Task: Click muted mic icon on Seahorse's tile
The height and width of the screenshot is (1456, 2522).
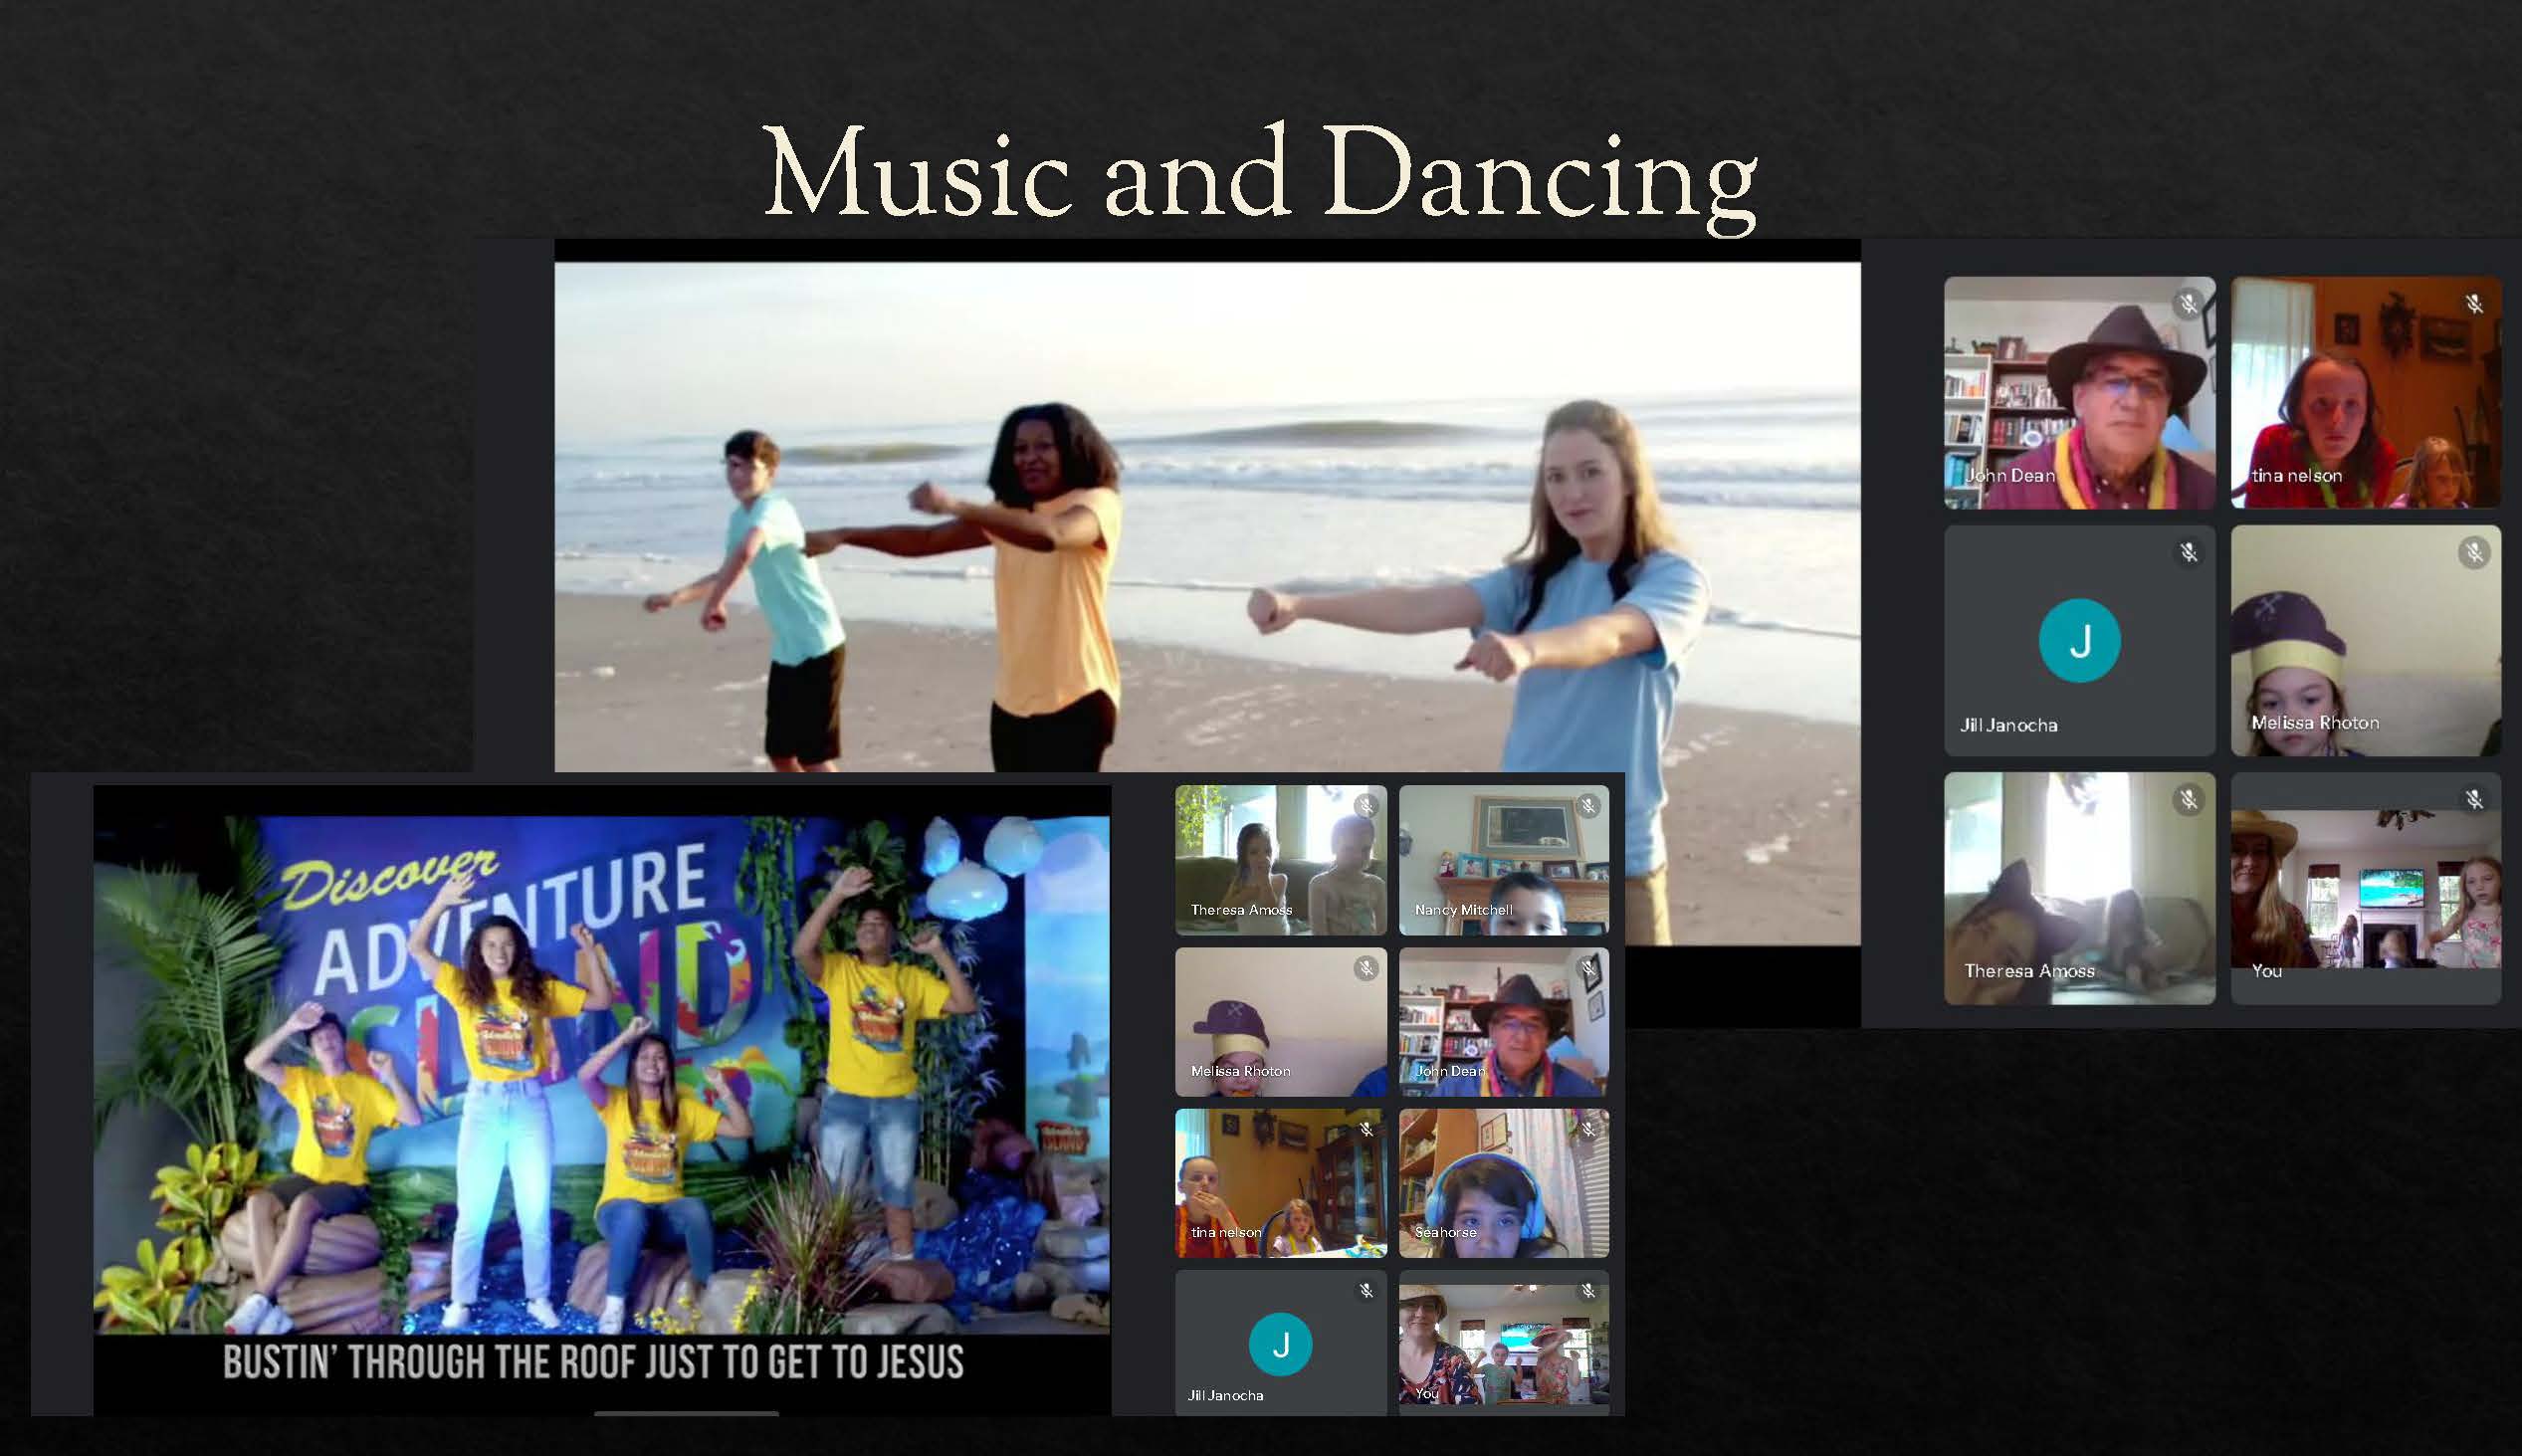Action: [1588, 1129]
